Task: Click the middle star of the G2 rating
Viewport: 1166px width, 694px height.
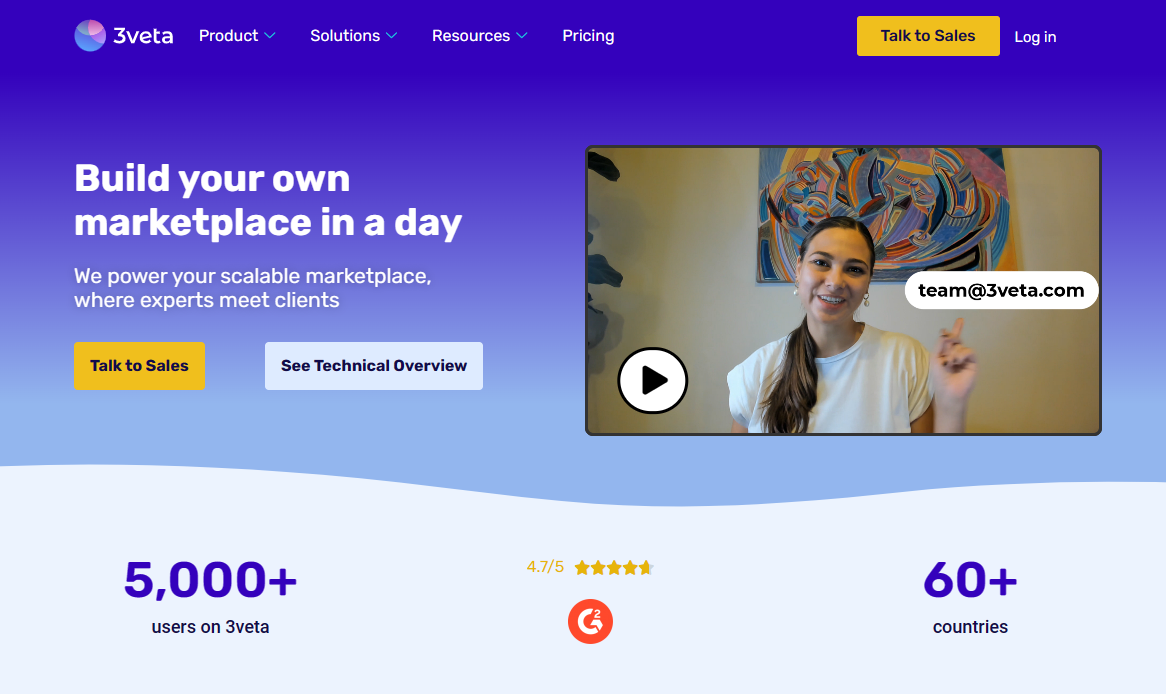Action: click(x=613, y=567)
